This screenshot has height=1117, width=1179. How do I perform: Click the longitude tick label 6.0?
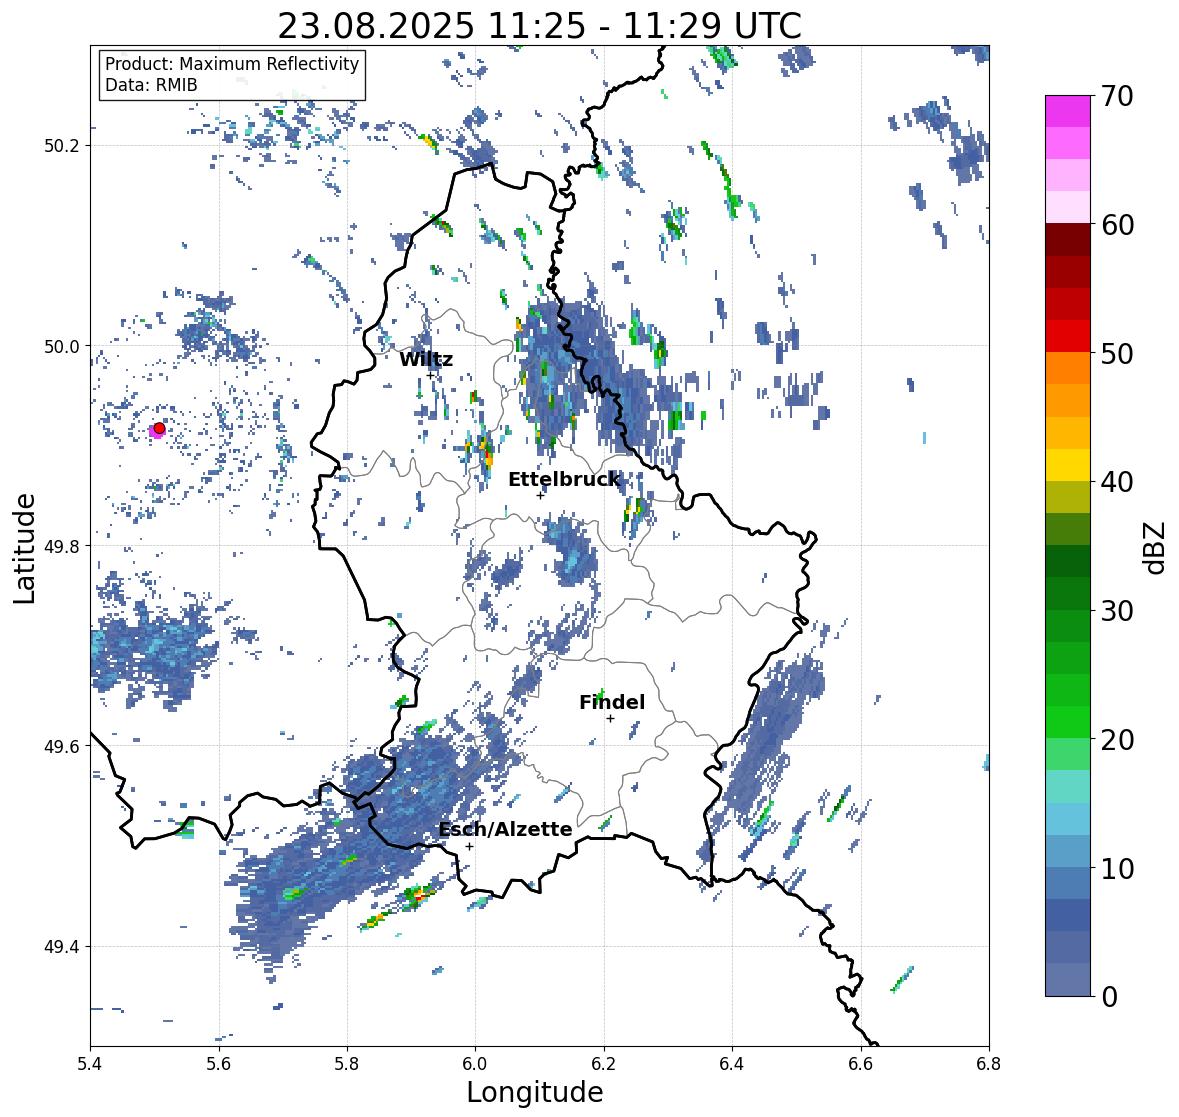tap(475, 1063)
